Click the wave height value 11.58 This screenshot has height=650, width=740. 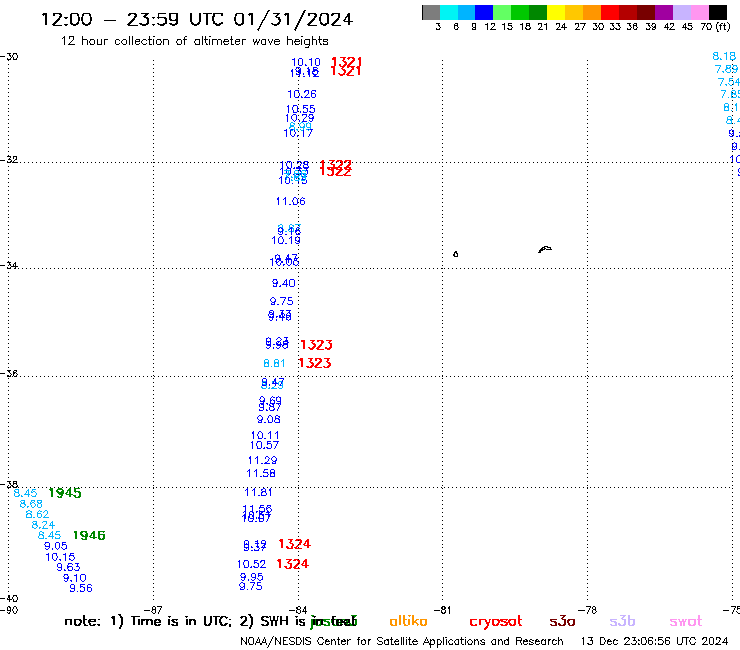tap(261, 473)
